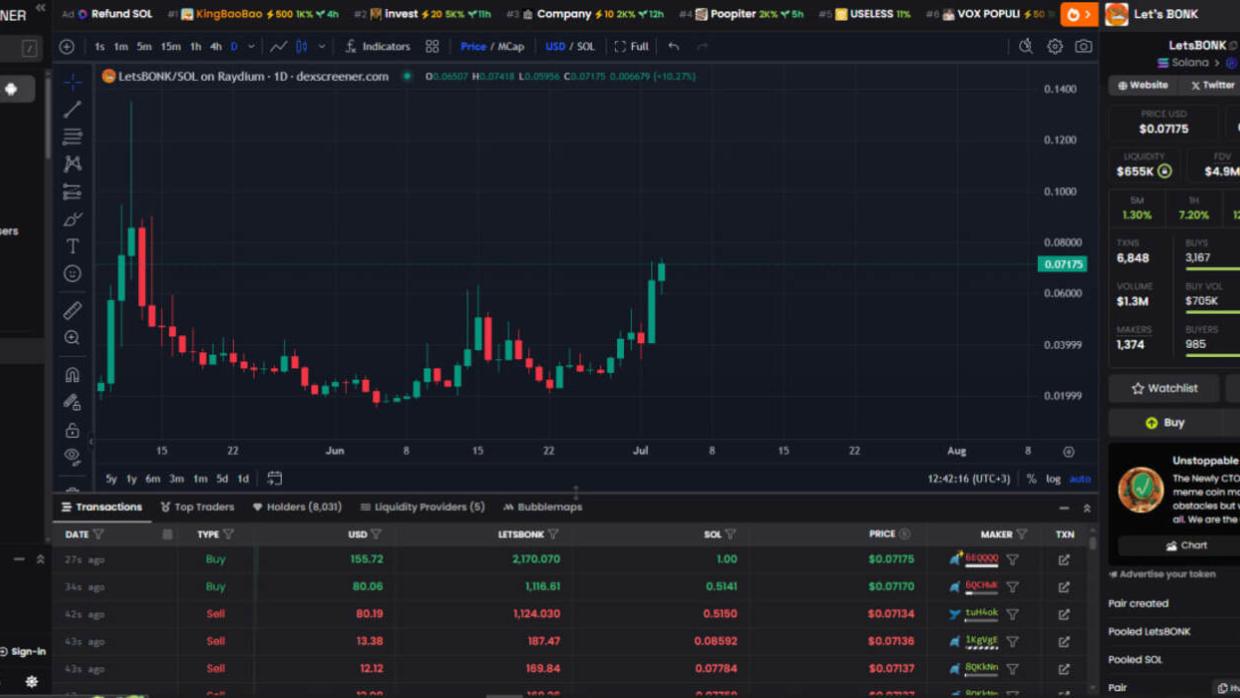Select the text annotation tool
The height and width of the screenshot is (698, 1240).
(x=72, y=246)
